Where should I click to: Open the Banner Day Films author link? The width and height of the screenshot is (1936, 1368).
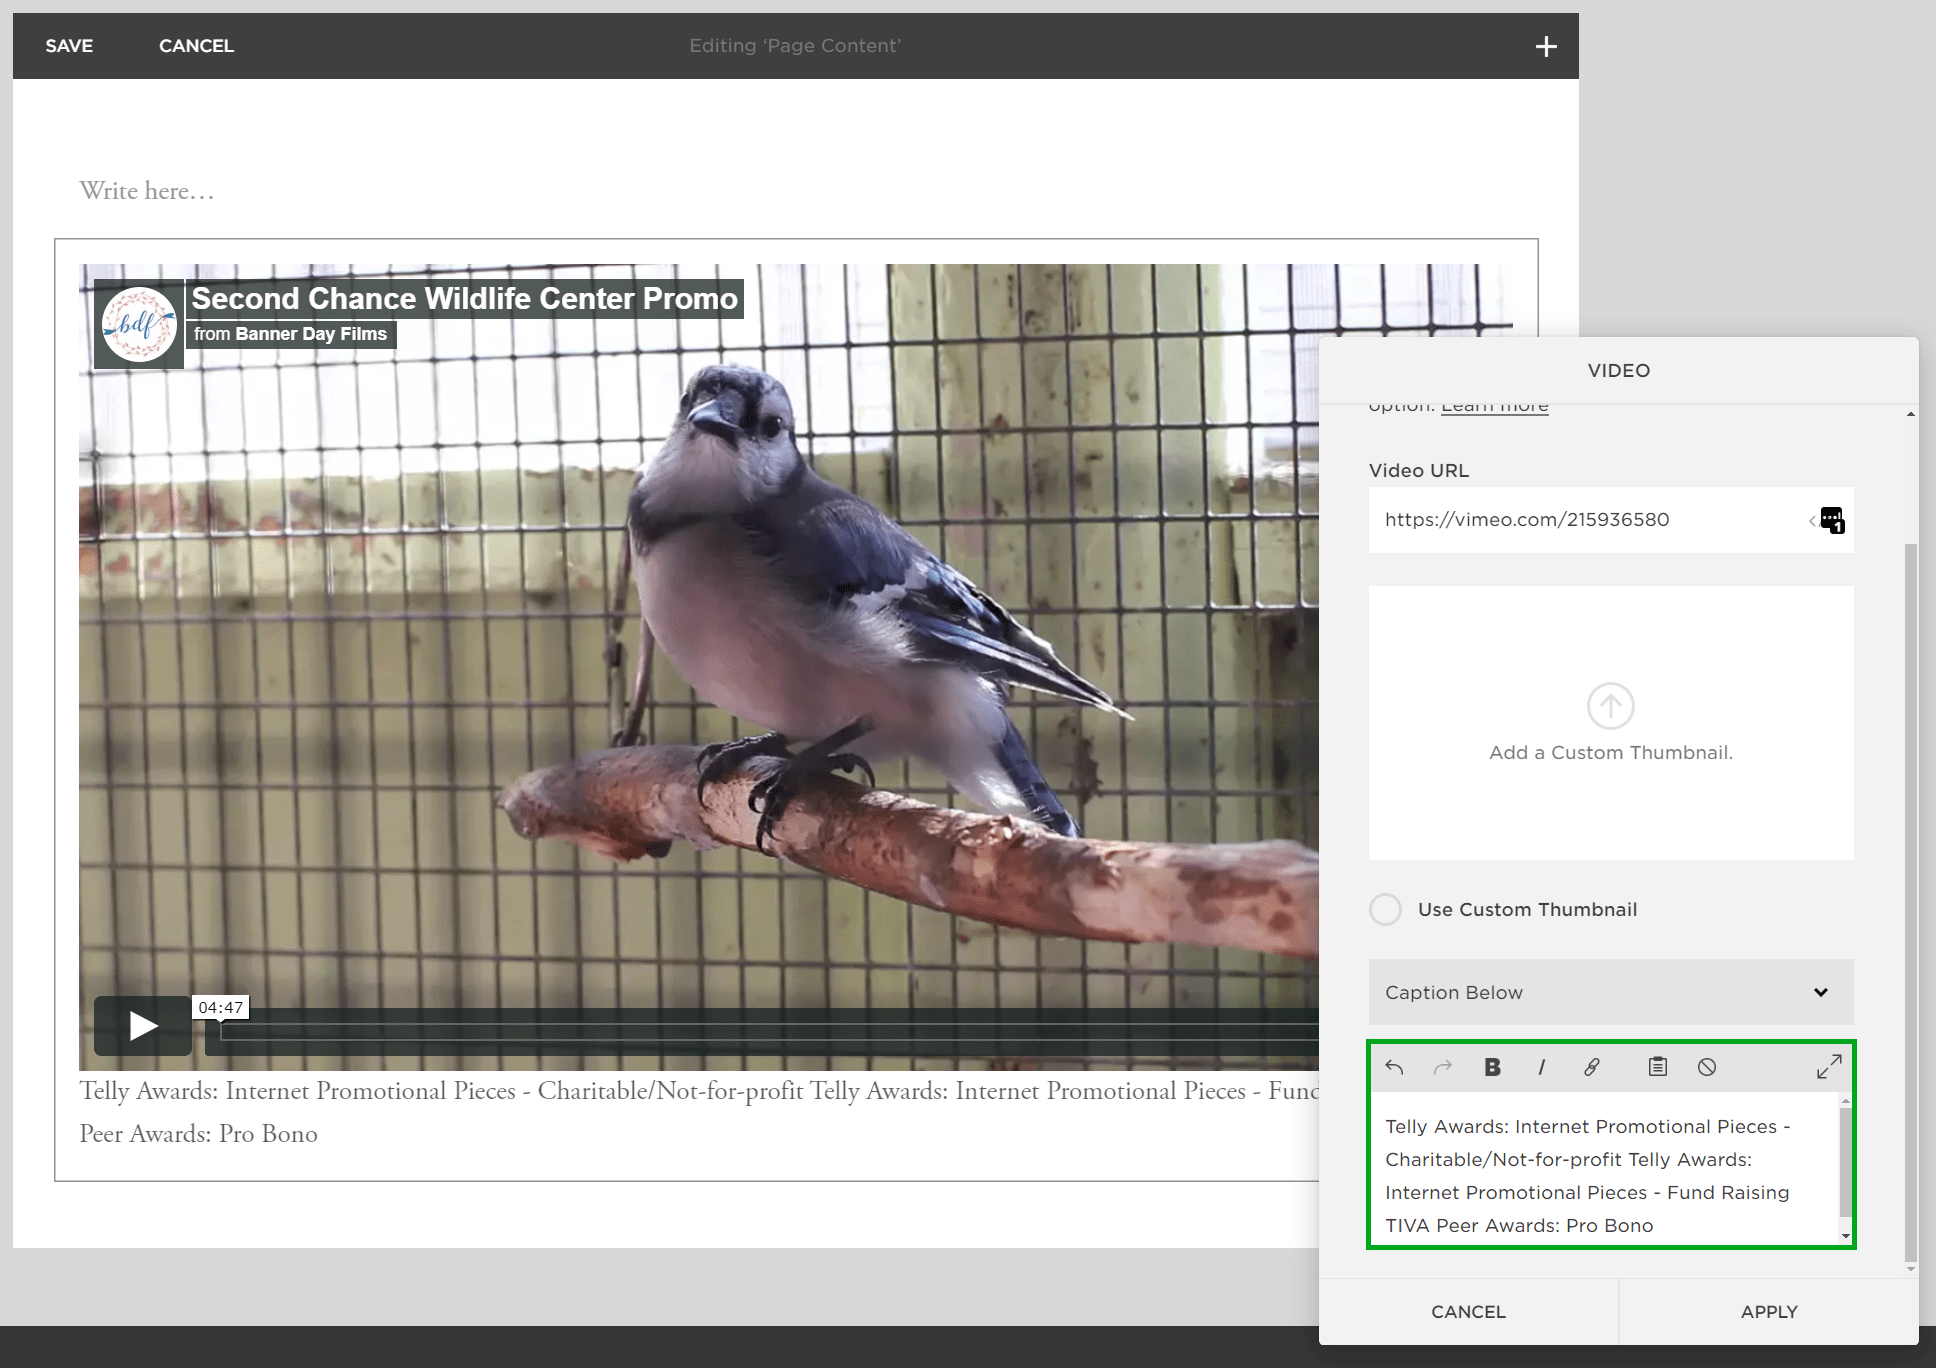coord(311,334)
